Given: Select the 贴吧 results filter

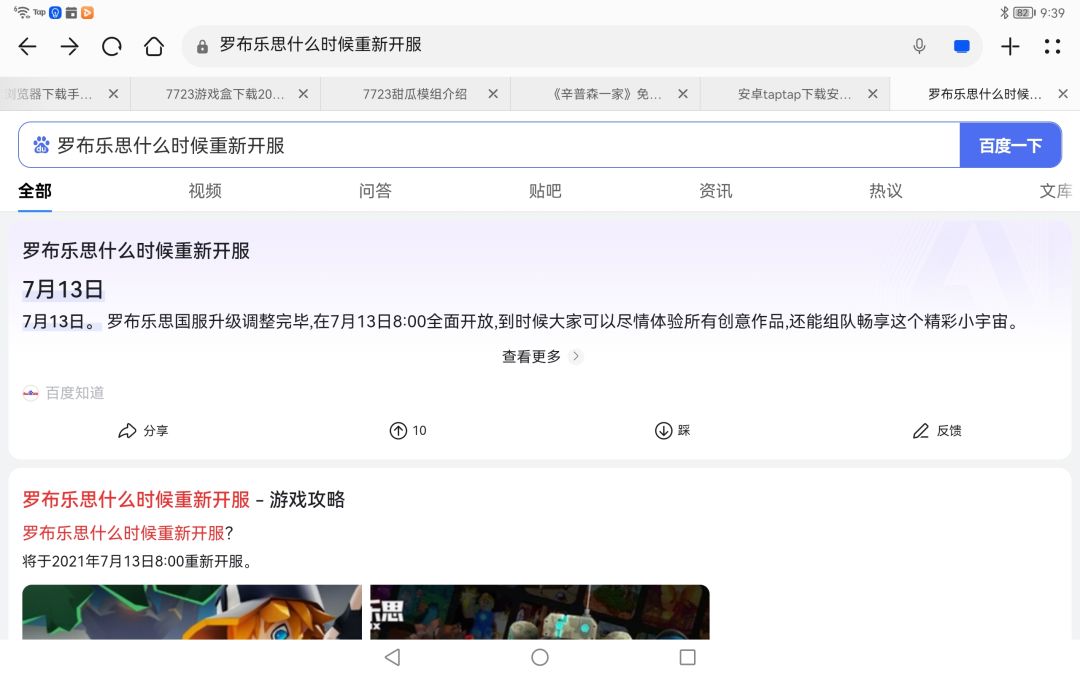Looking at the screenshot, I should [x=546, y=191].
